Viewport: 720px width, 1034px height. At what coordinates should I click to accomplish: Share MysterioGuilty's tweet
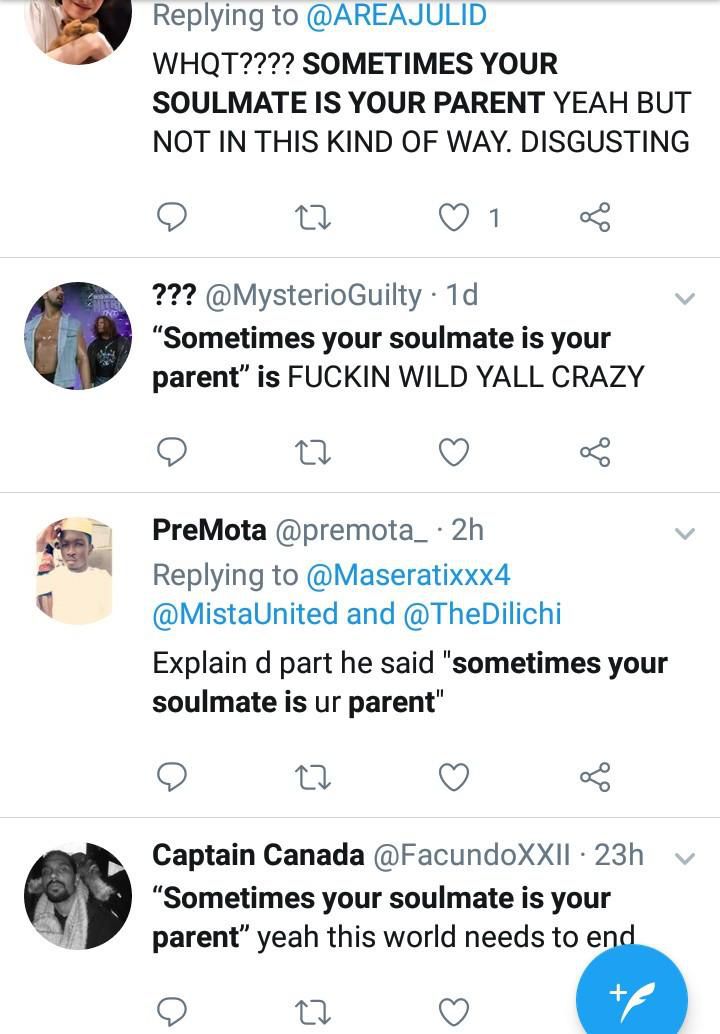click(595, 453)
